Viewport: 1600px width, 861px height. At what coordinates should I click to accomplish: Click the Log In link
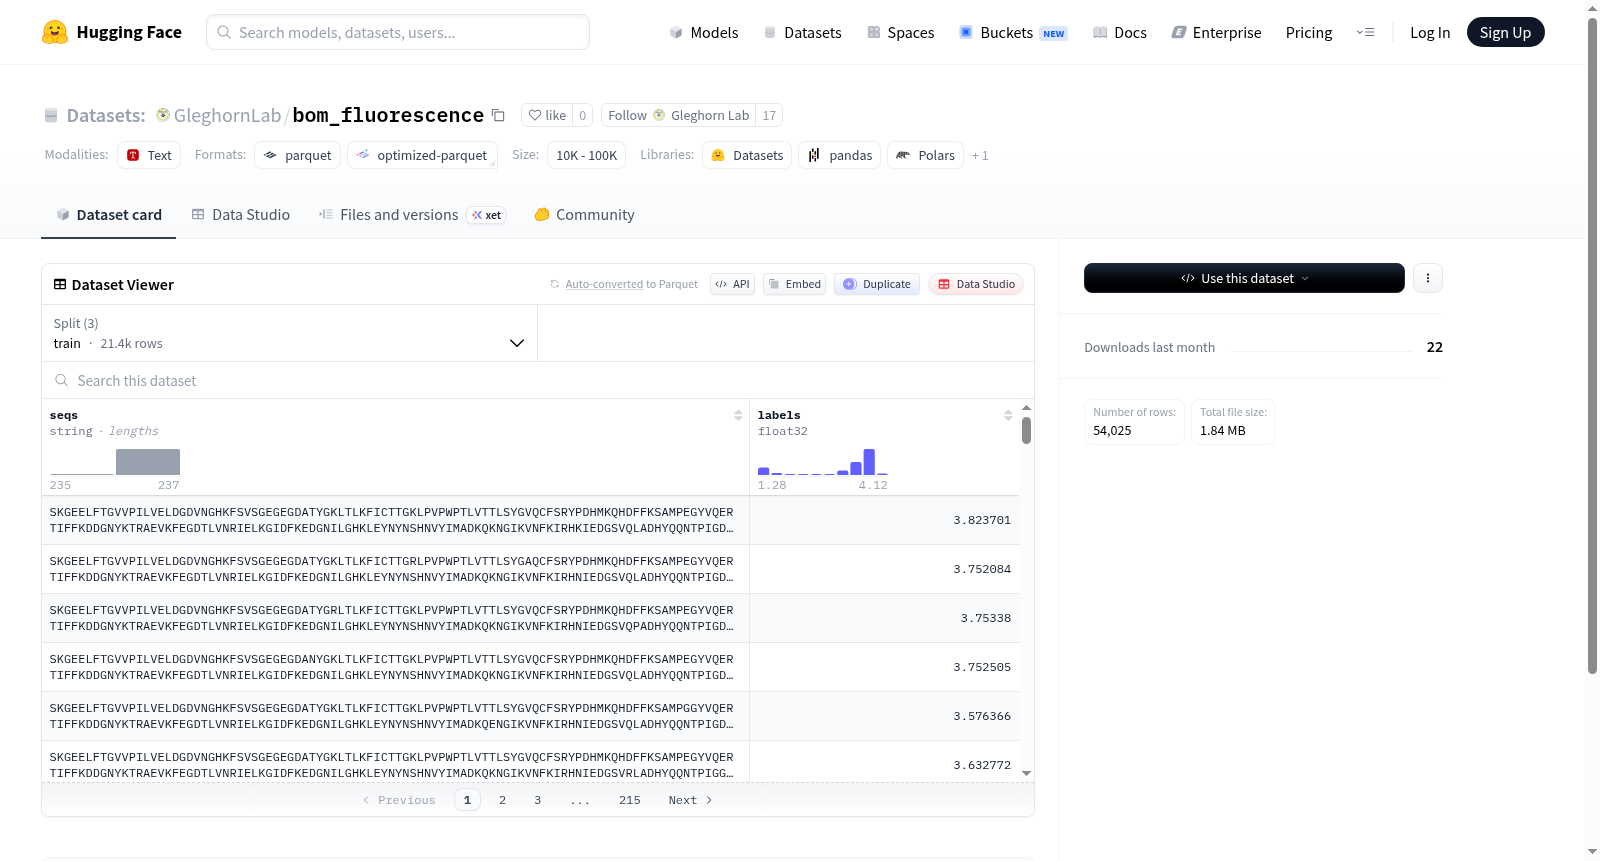(1430, 32)
